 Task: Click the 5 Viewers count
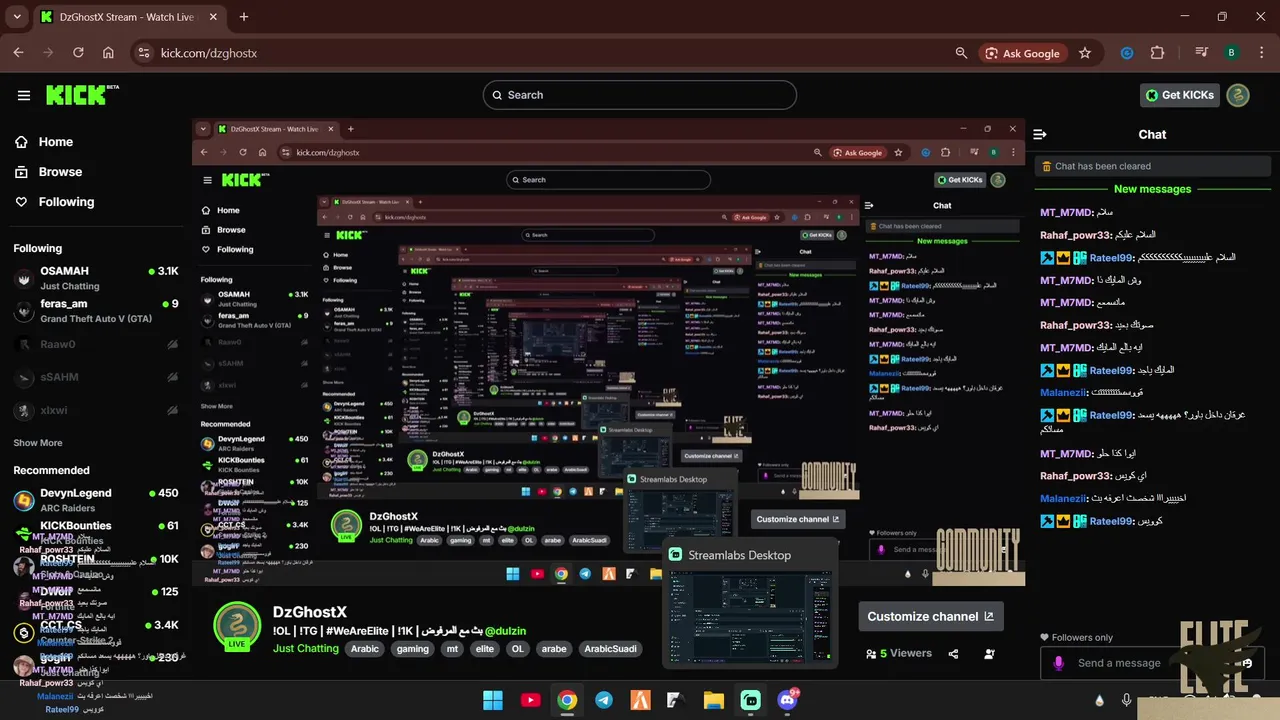(x=899, y=654)
